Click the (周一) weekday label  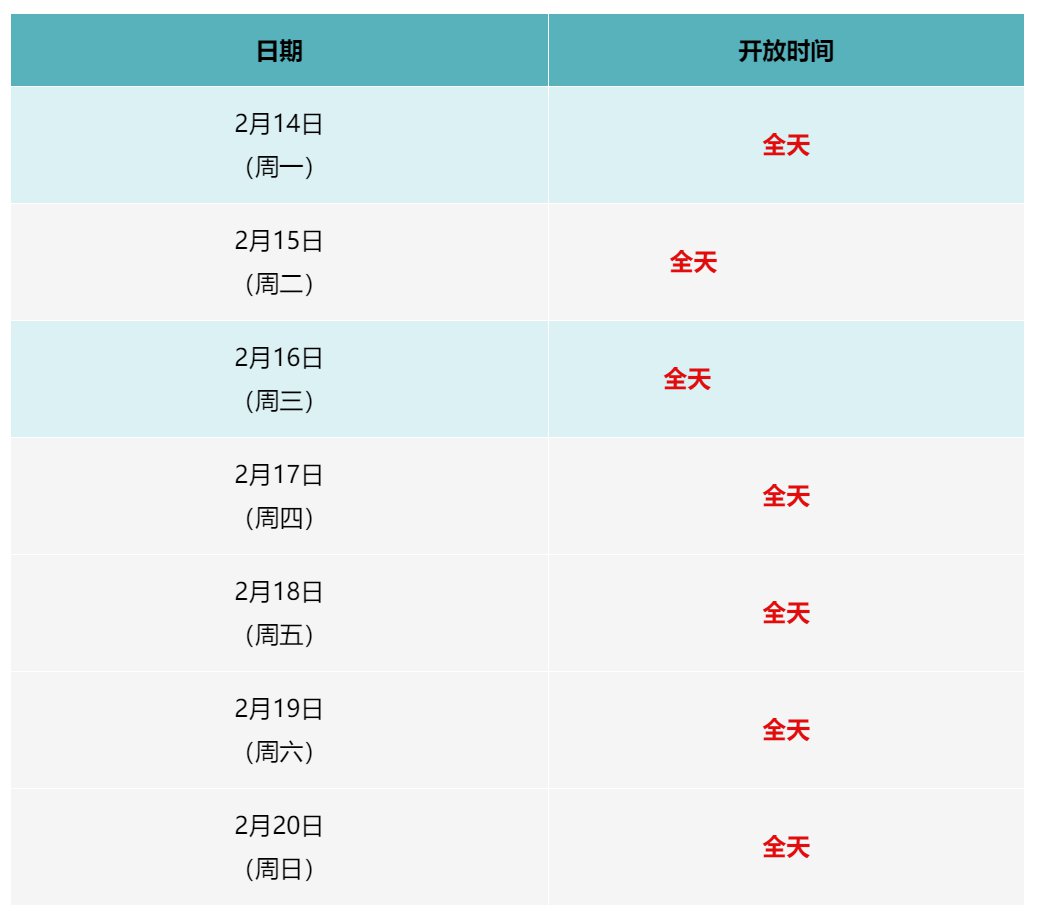(279, 167)
